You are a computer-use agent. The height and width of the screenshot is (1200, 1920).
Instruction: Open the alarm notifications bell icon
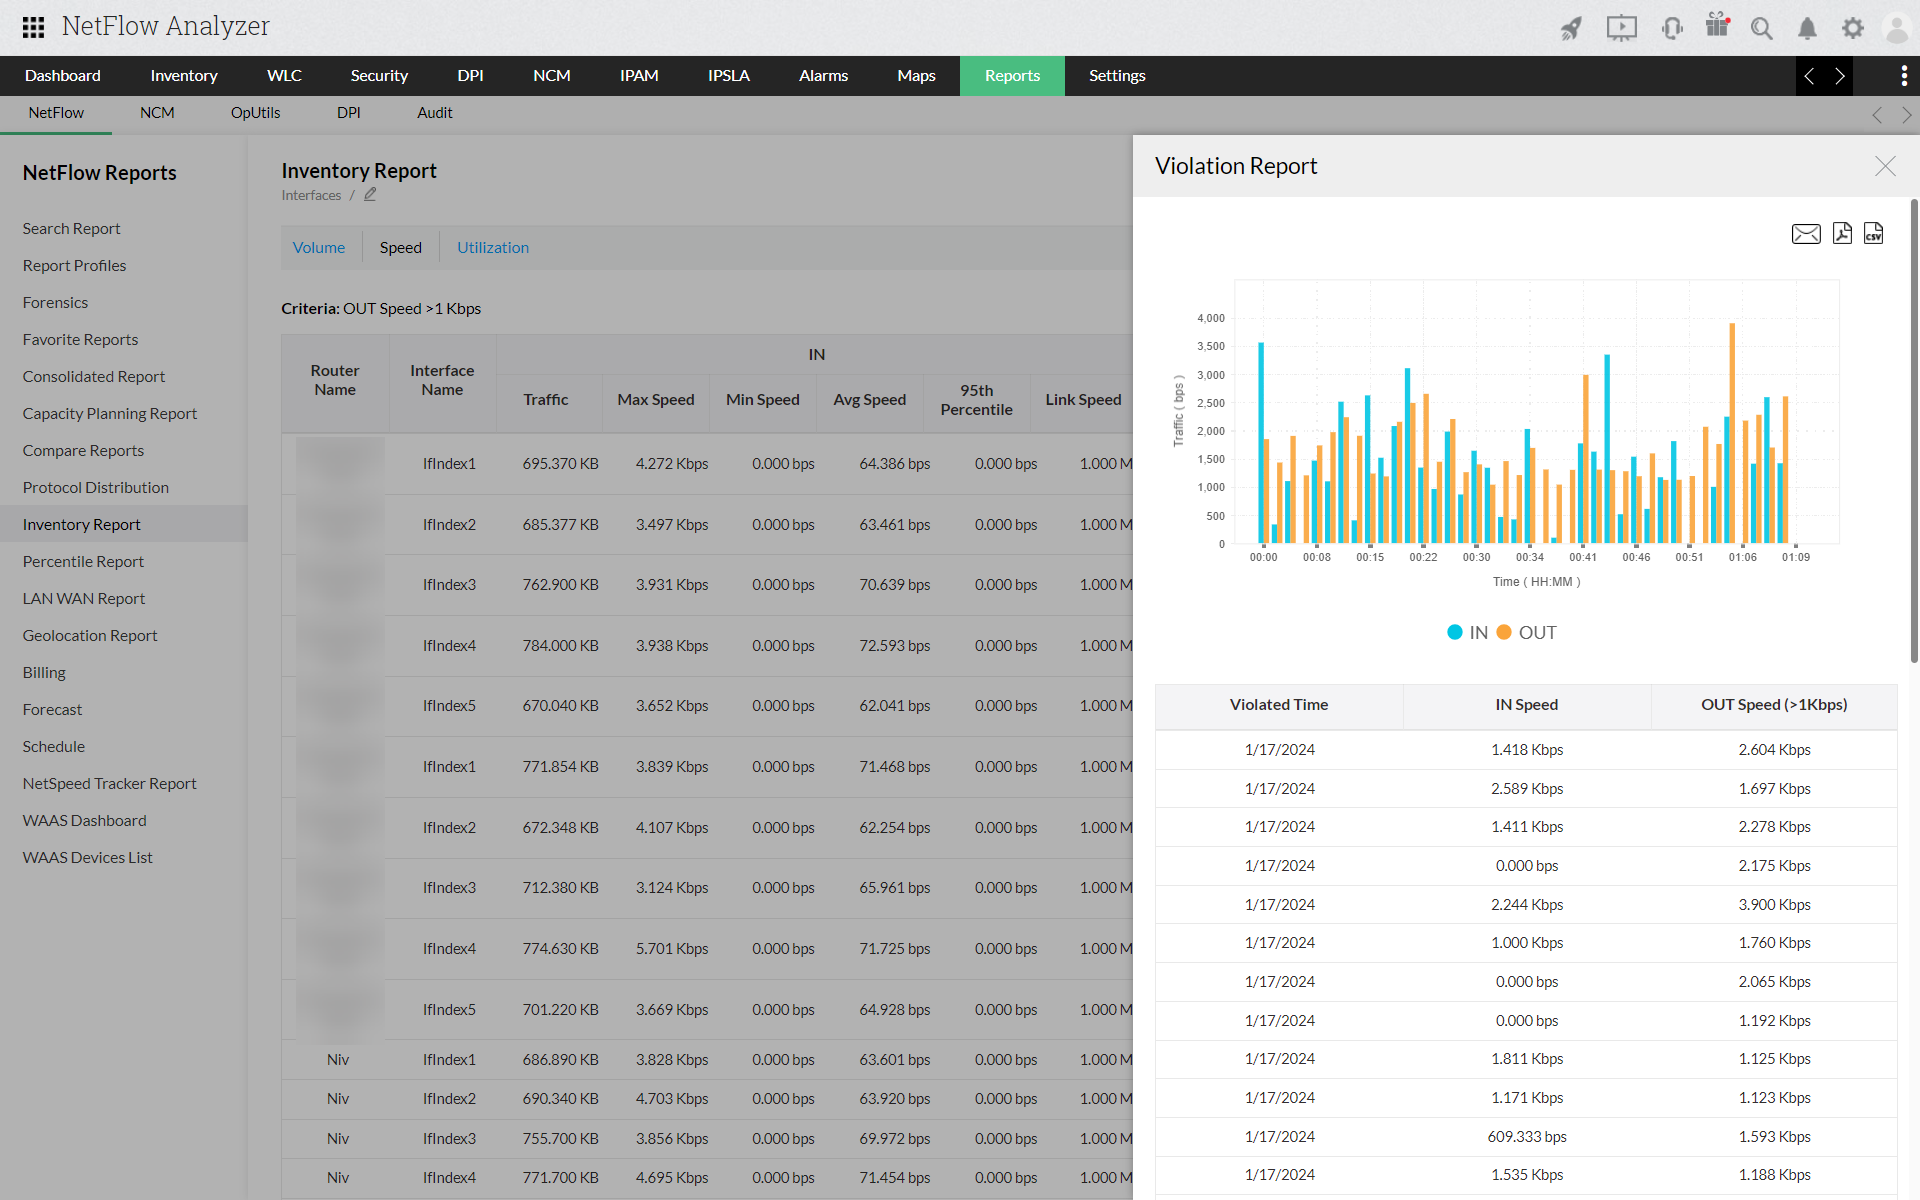point(1807,28)
